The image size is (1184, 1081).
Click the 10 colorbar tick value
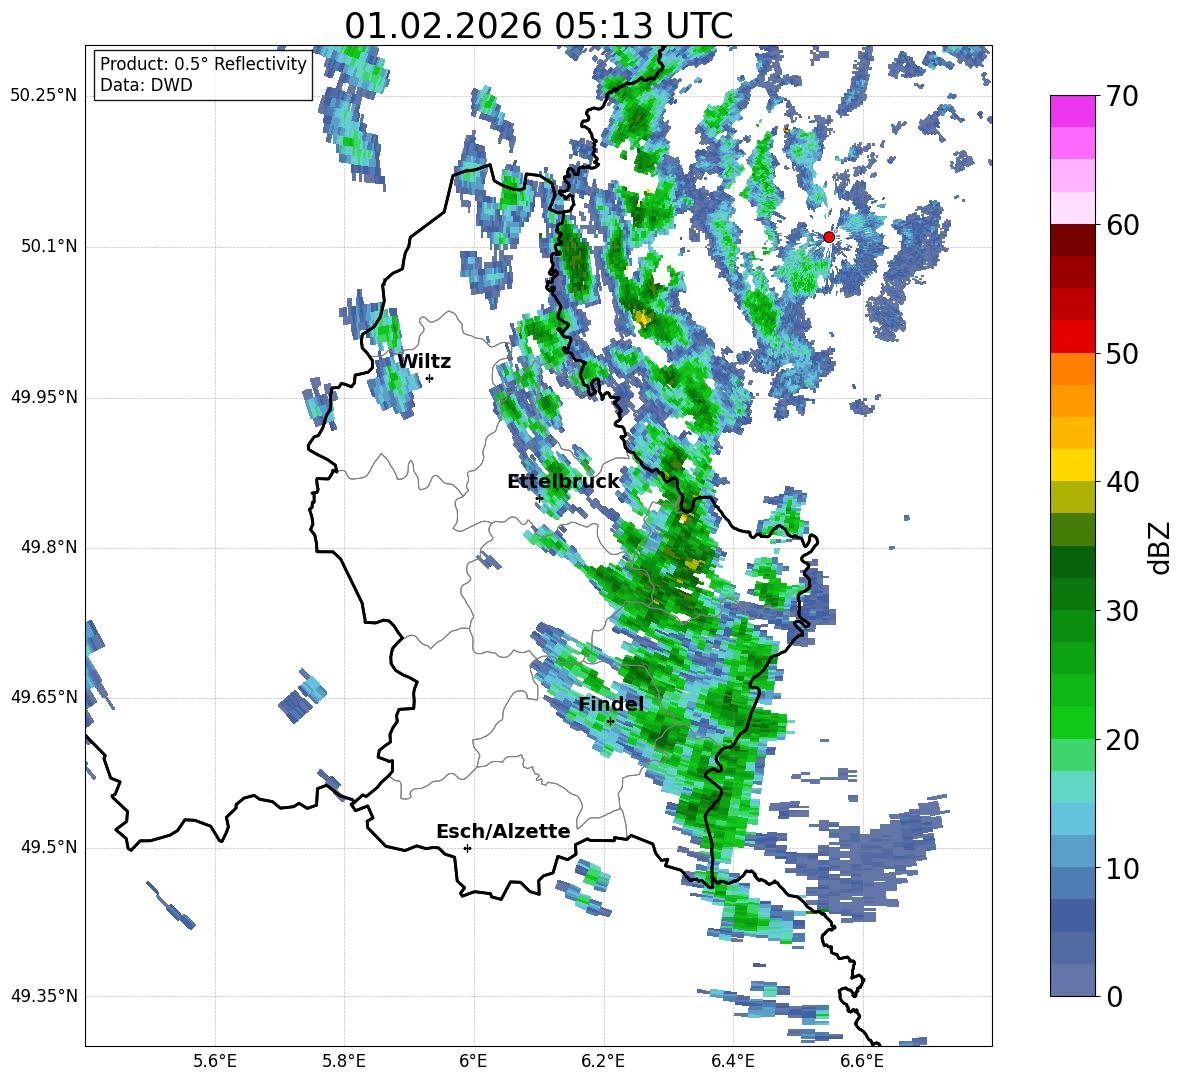[x=1122, y=869]
